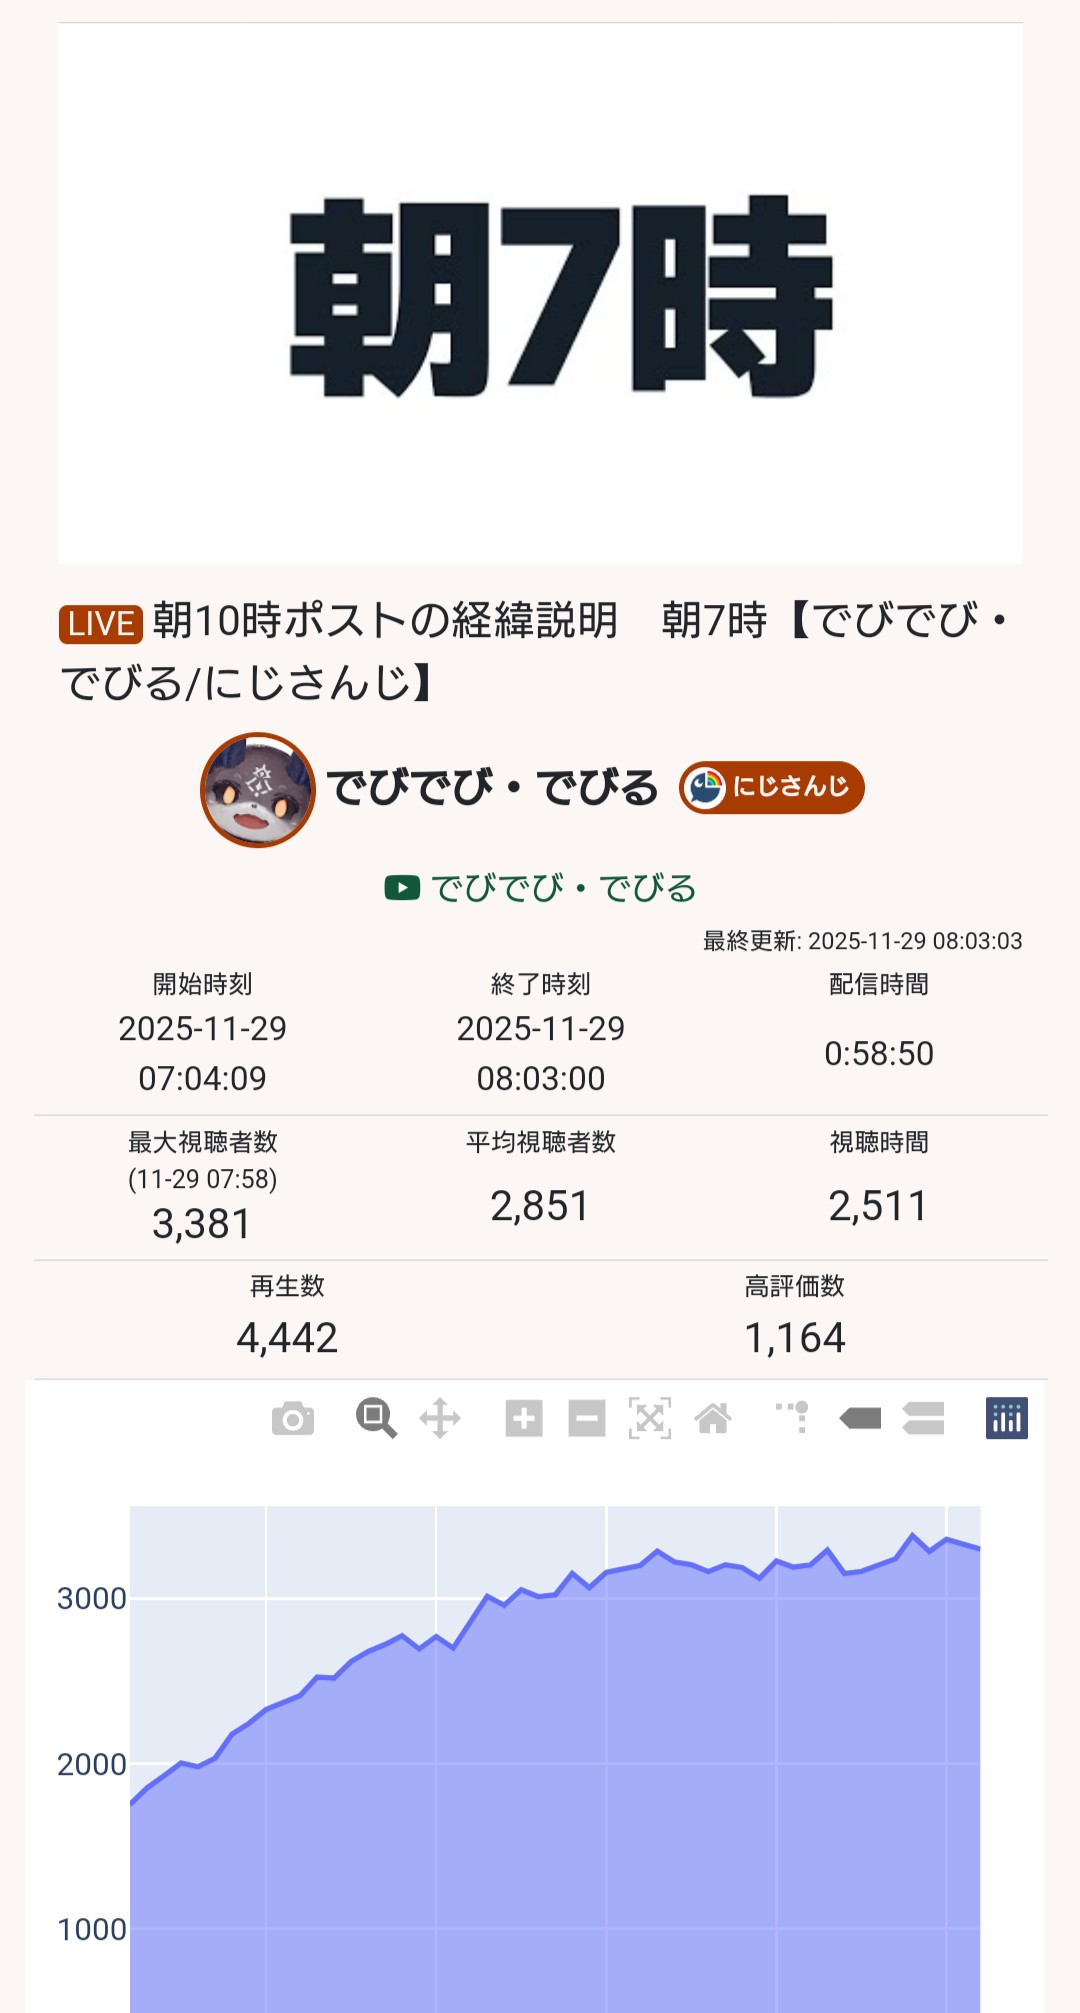Click the viewer count area chart peak

[912, 1536]
